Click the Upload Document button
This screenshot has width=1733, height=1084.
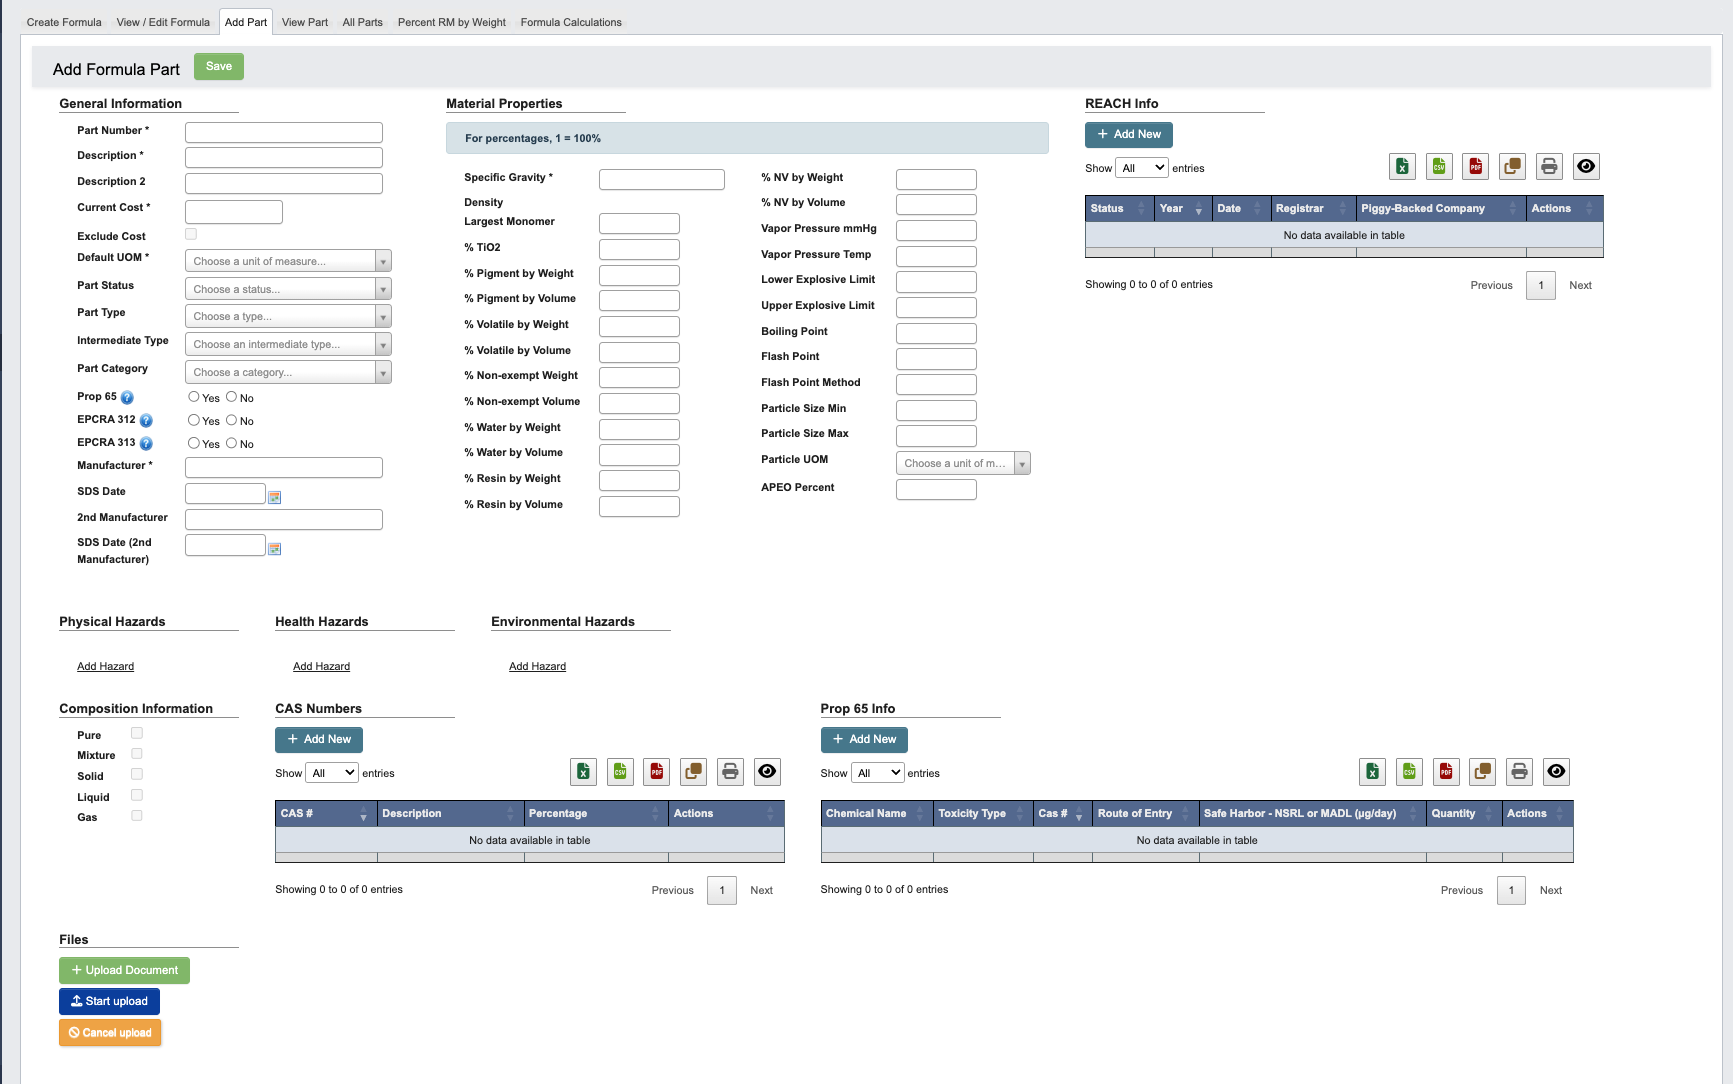pos(124,970)
